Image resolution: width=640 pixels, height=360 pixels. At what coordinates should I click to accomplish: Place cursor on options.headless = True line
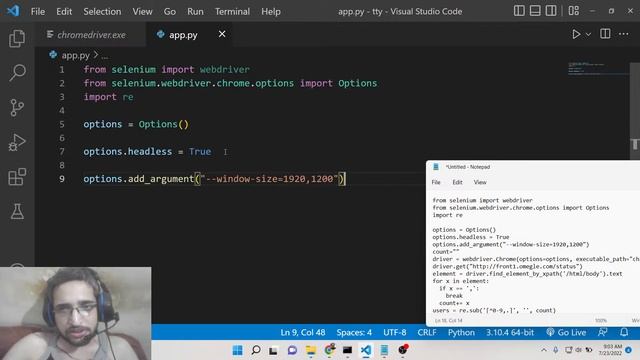coord(147,151)
